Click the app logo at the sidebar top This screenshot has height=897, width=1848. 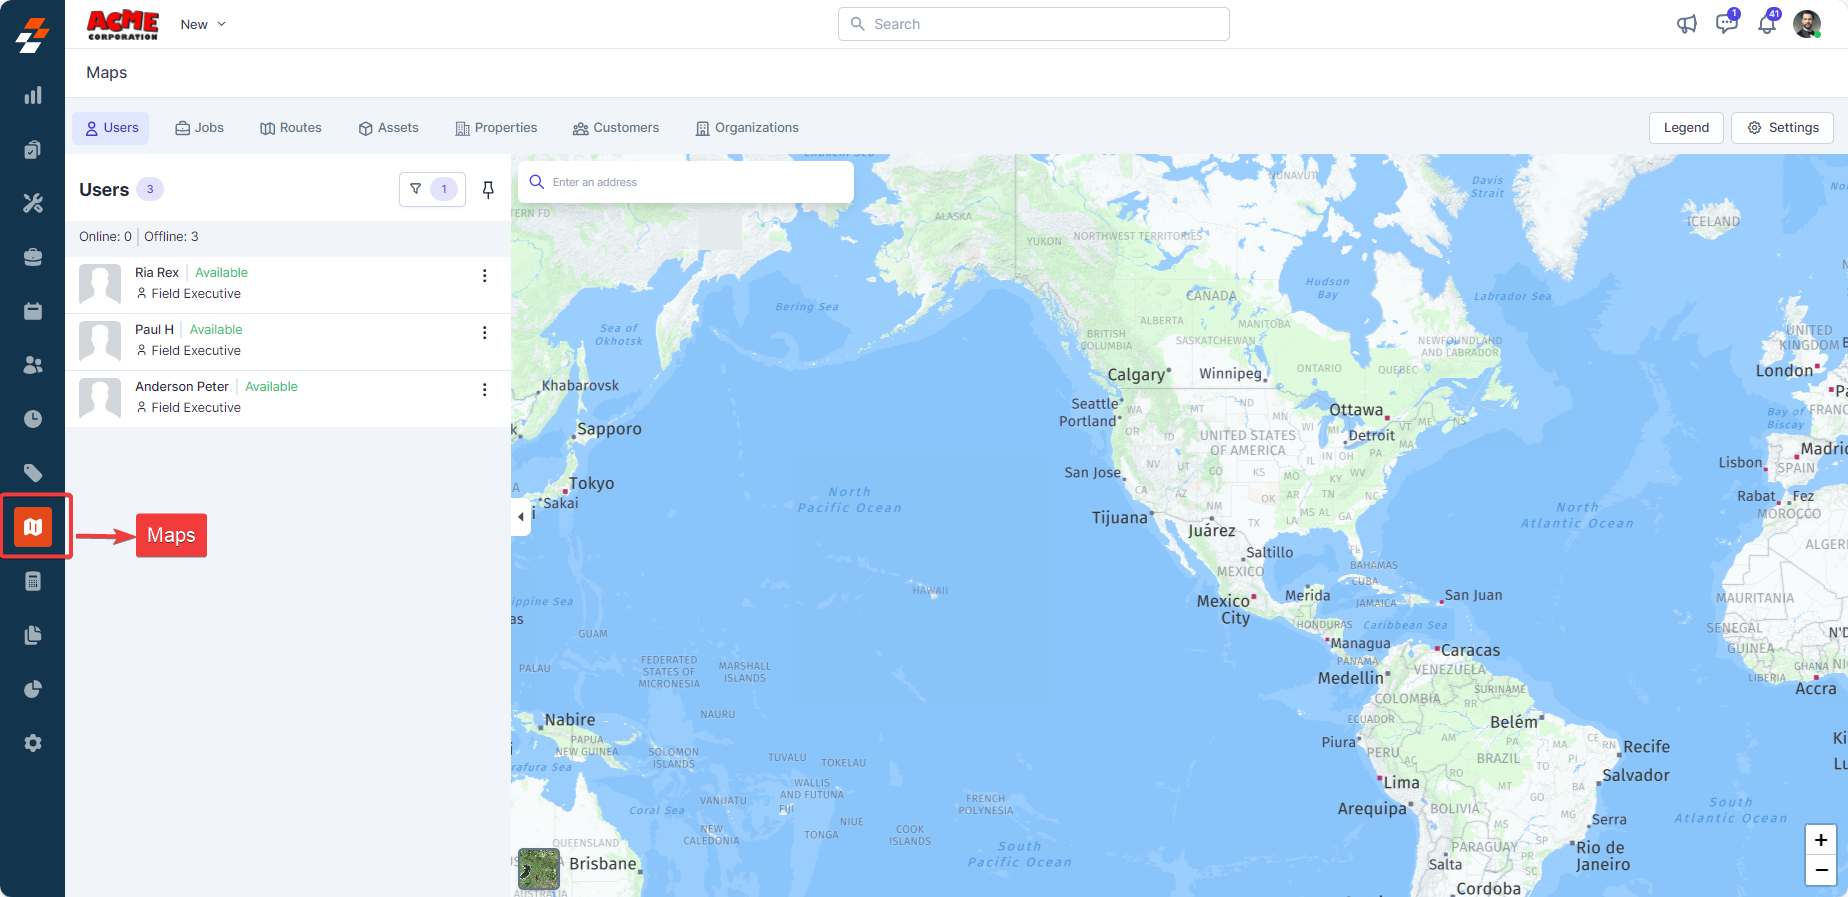tap(33, 34)
